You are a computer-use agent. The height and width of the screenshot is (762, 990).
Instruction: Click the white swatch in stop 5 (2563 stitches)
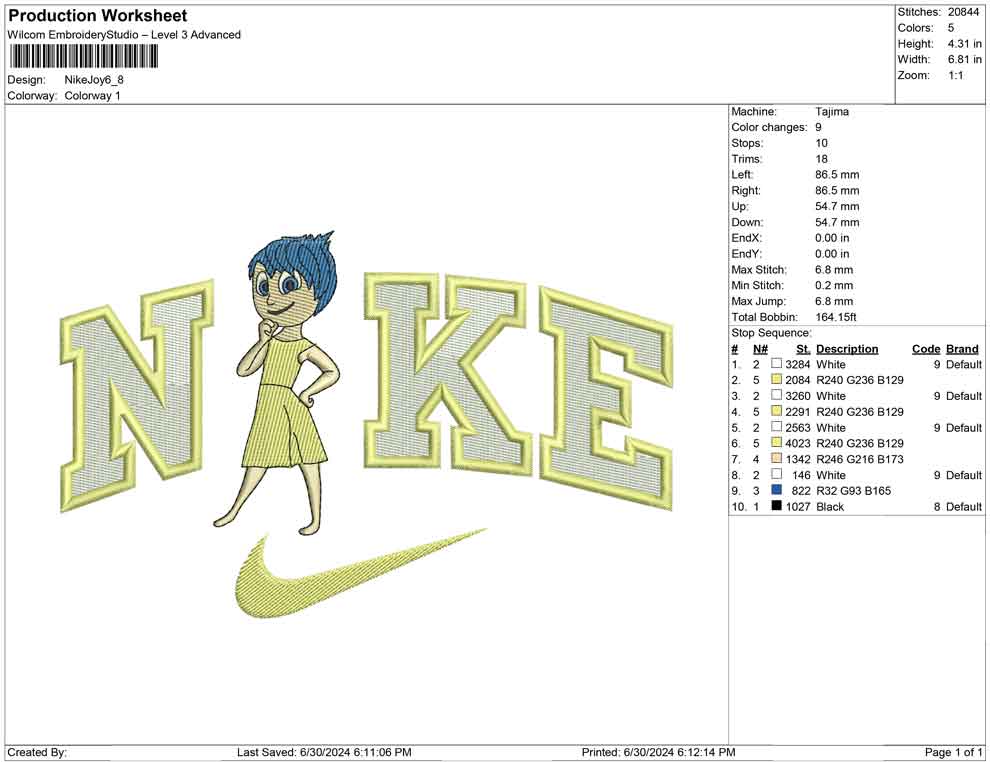[777, 427]
